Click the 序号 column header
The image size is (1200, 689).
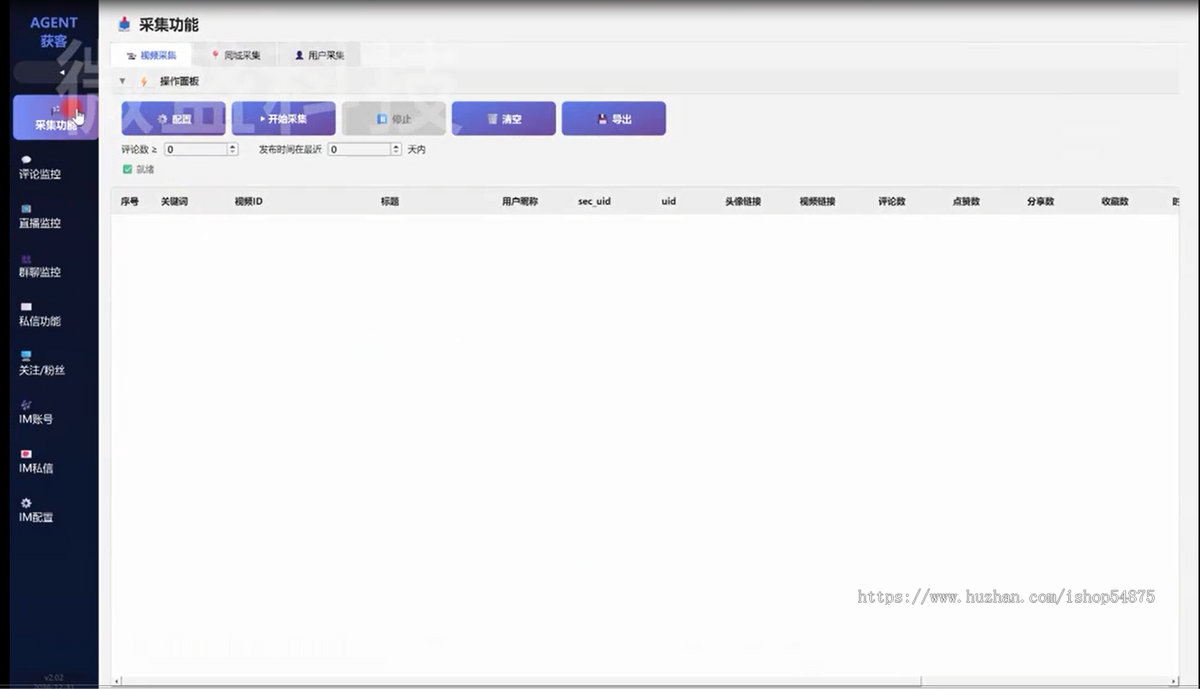pyautogui.click(x=130, y=201)
